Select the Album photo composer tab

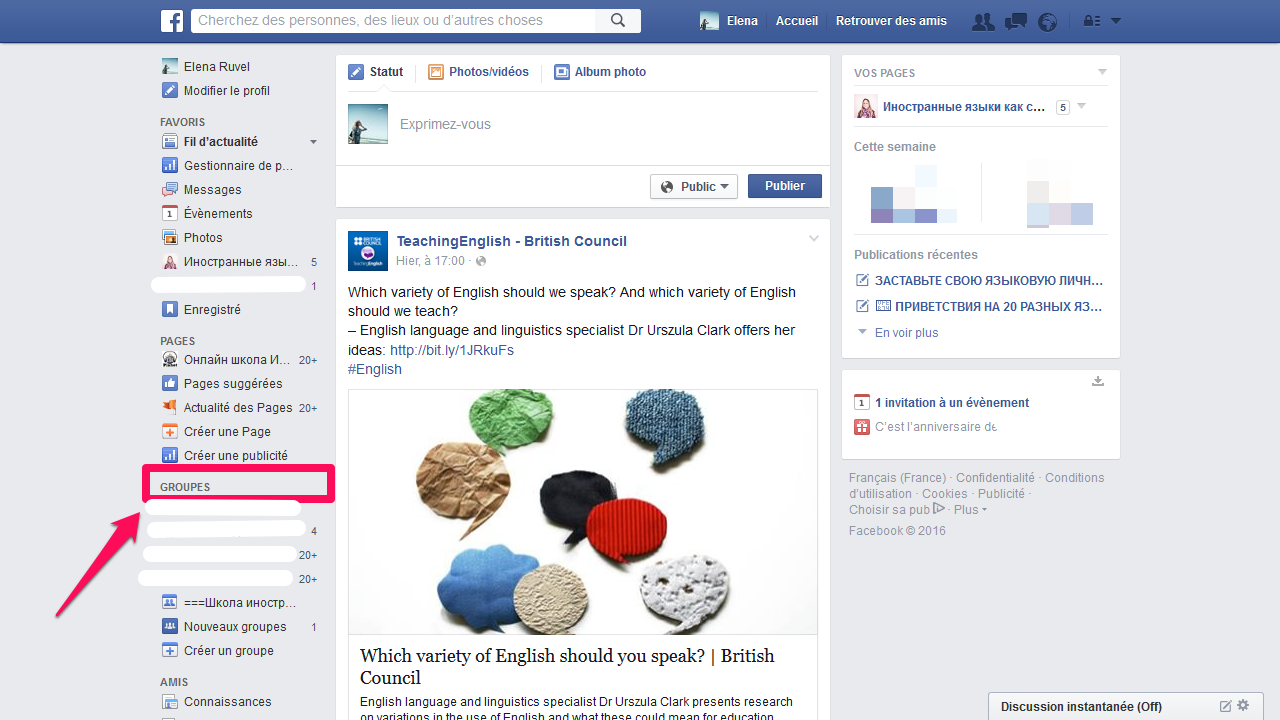600,72
